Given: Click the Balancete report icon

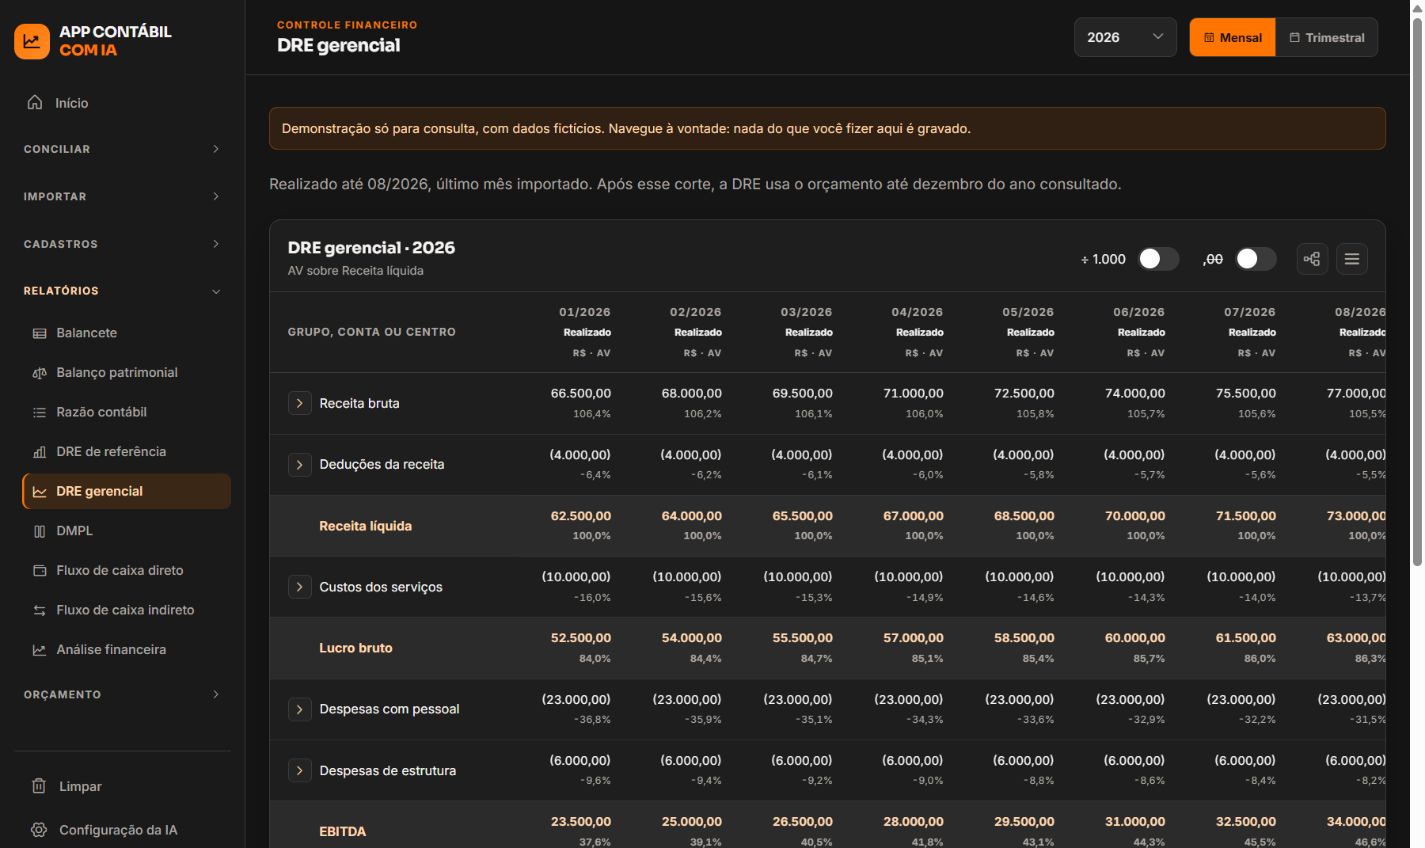Looking at the screenshot, I should pos(40,333).
